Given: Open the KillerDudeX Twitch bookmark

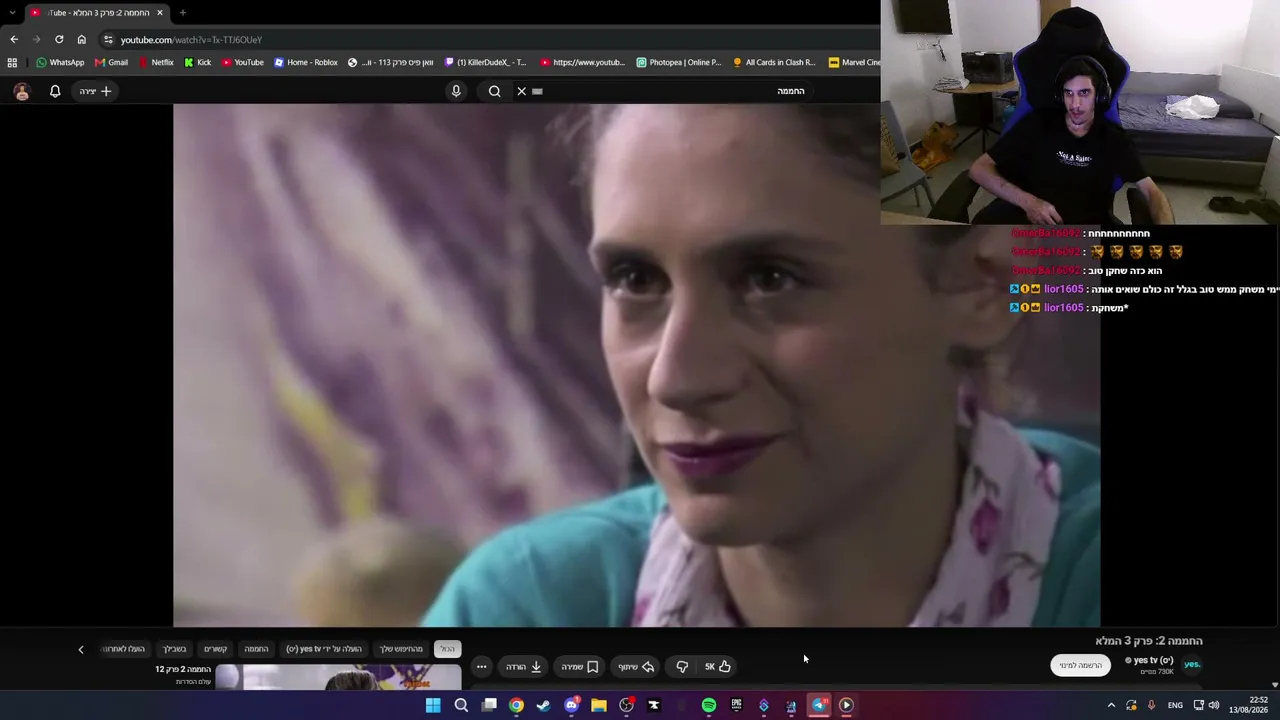Looking at the screenshot, I should (485, 62).
